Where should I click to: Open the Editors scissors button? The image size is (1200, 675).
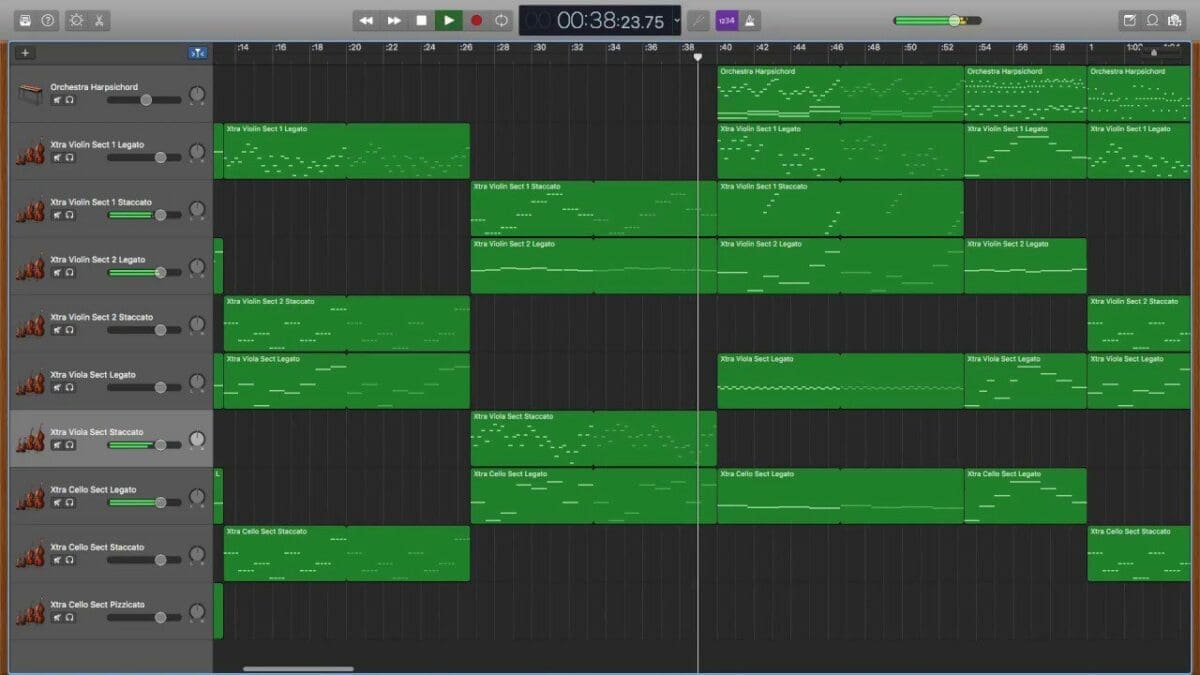[x=99, y=20]
